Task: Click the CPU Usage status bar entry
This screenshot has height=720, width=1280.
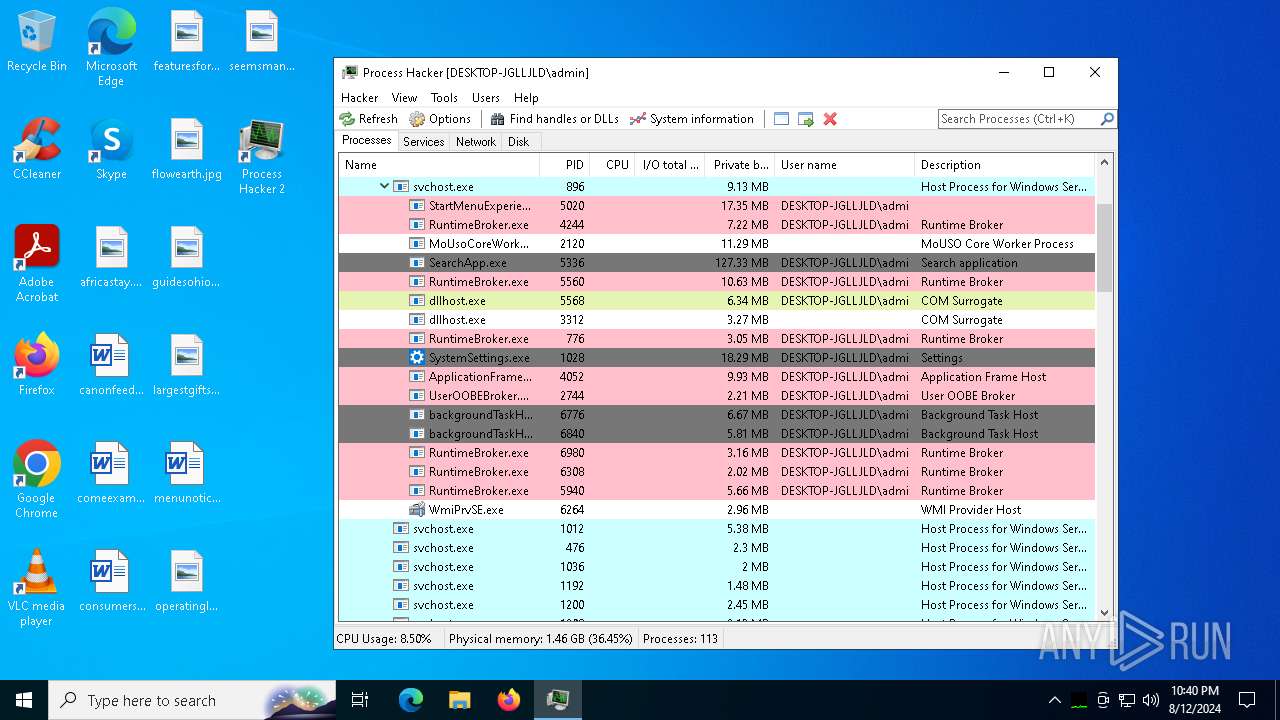Action: coord(384,639)
